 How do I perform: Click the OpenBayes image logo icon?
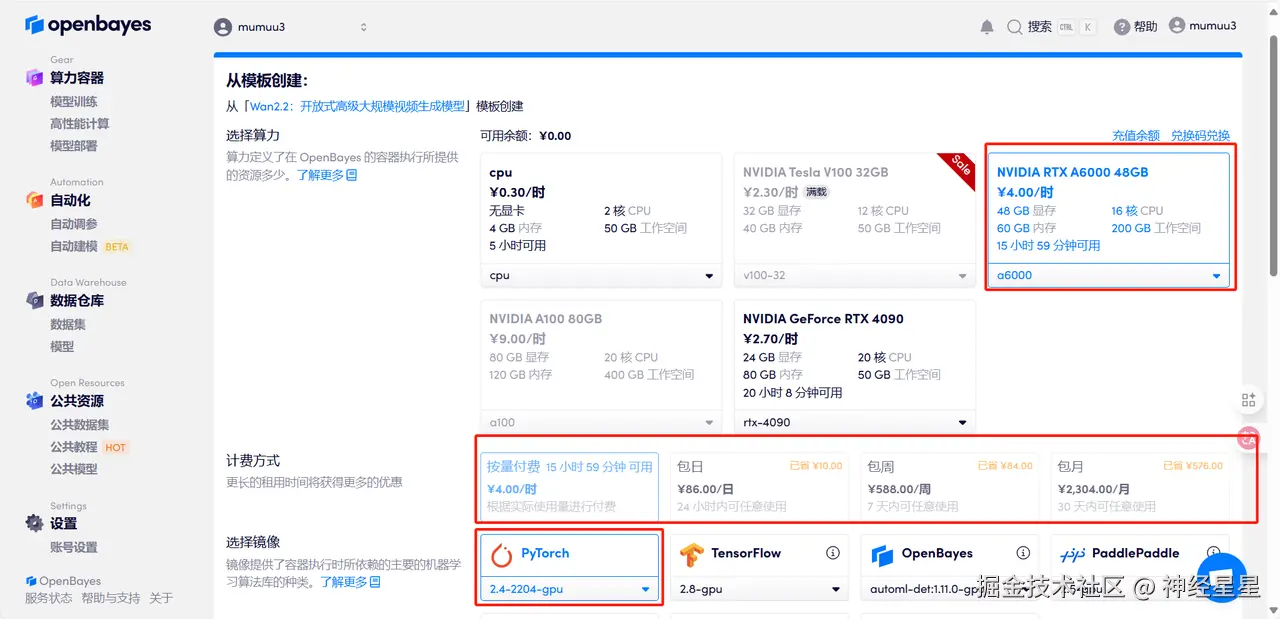pos(882,555)
